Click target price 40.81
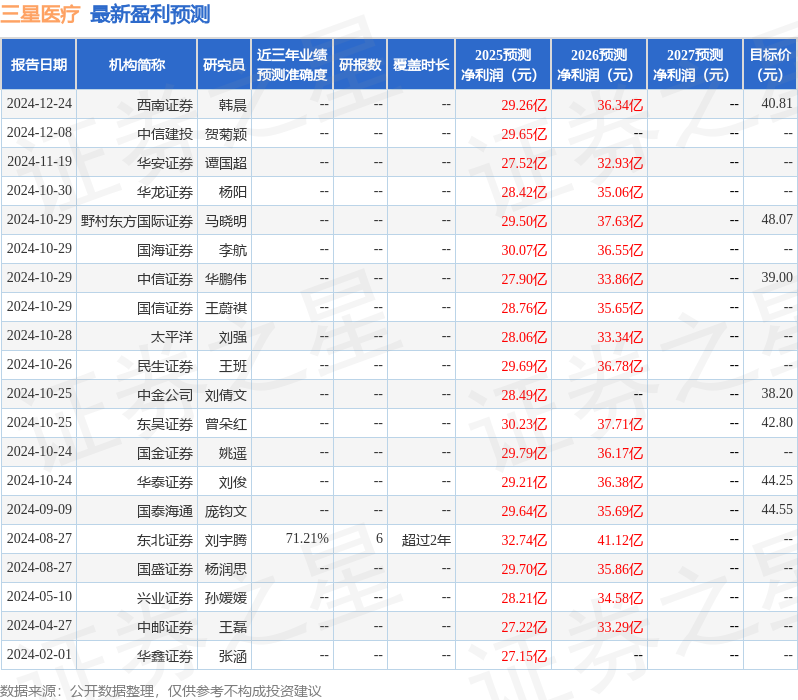Screen dimensions: 798x700 click(777, 103)
